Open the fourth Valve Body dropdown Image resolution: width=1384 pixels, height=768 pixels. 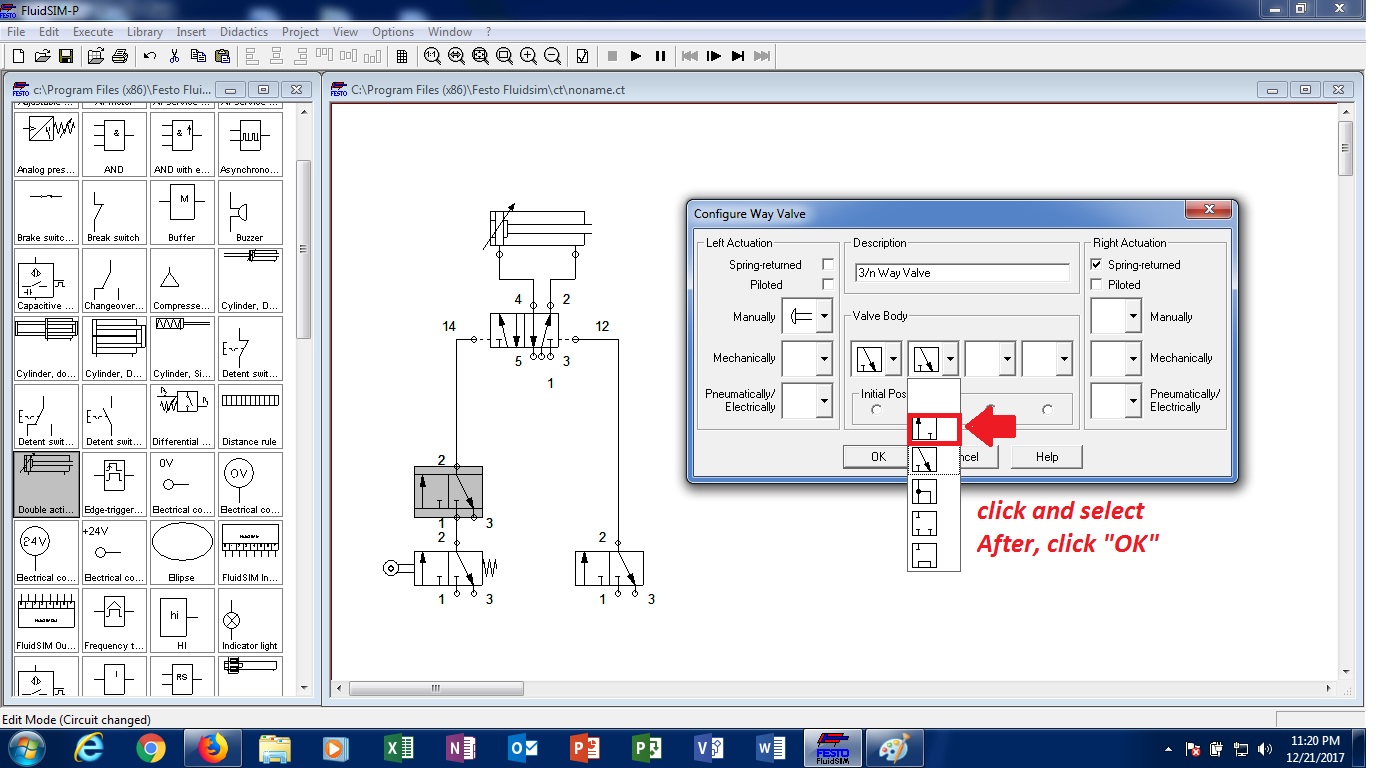[1064, 358]
